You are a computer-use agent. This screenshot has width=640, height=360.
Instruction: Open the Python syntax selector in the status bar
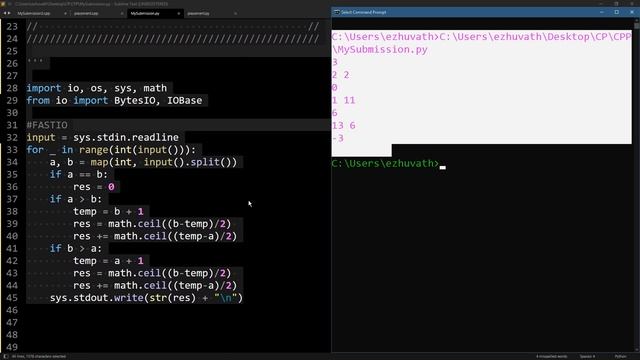[620, 356]
